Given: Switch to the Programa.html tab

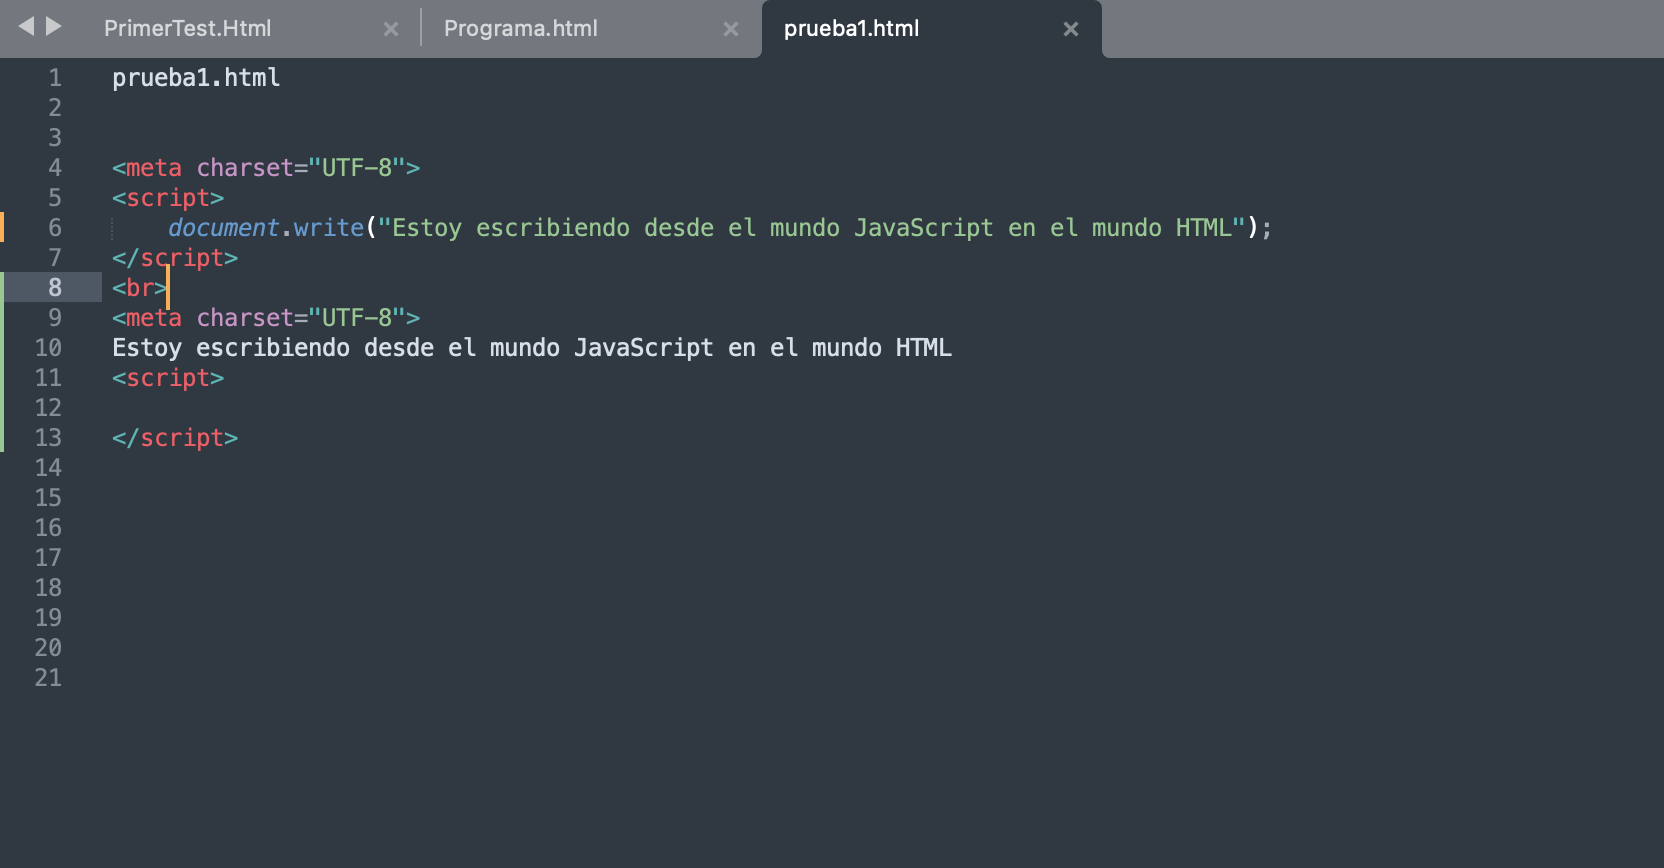Looking at the screenshot, I should (x=521, y=29).
